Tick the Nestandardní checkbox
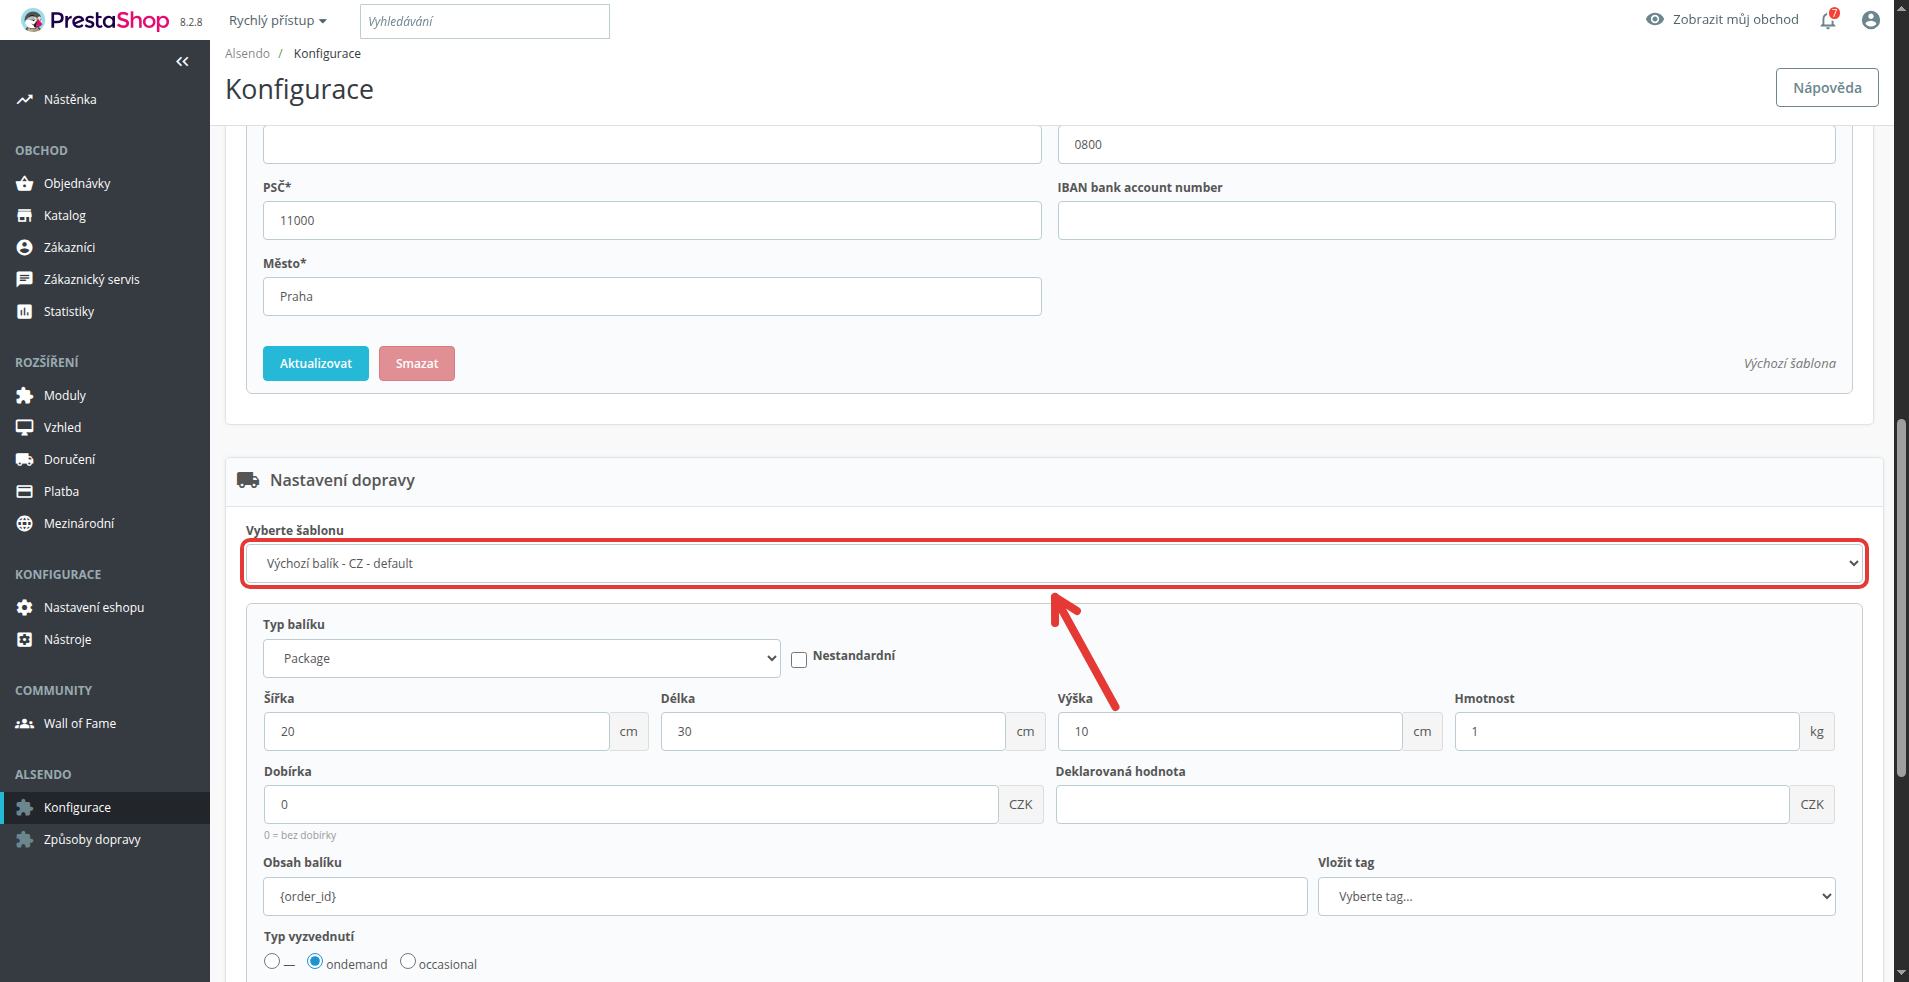This screenshot has width=1909, height=982. pos(799,660)
